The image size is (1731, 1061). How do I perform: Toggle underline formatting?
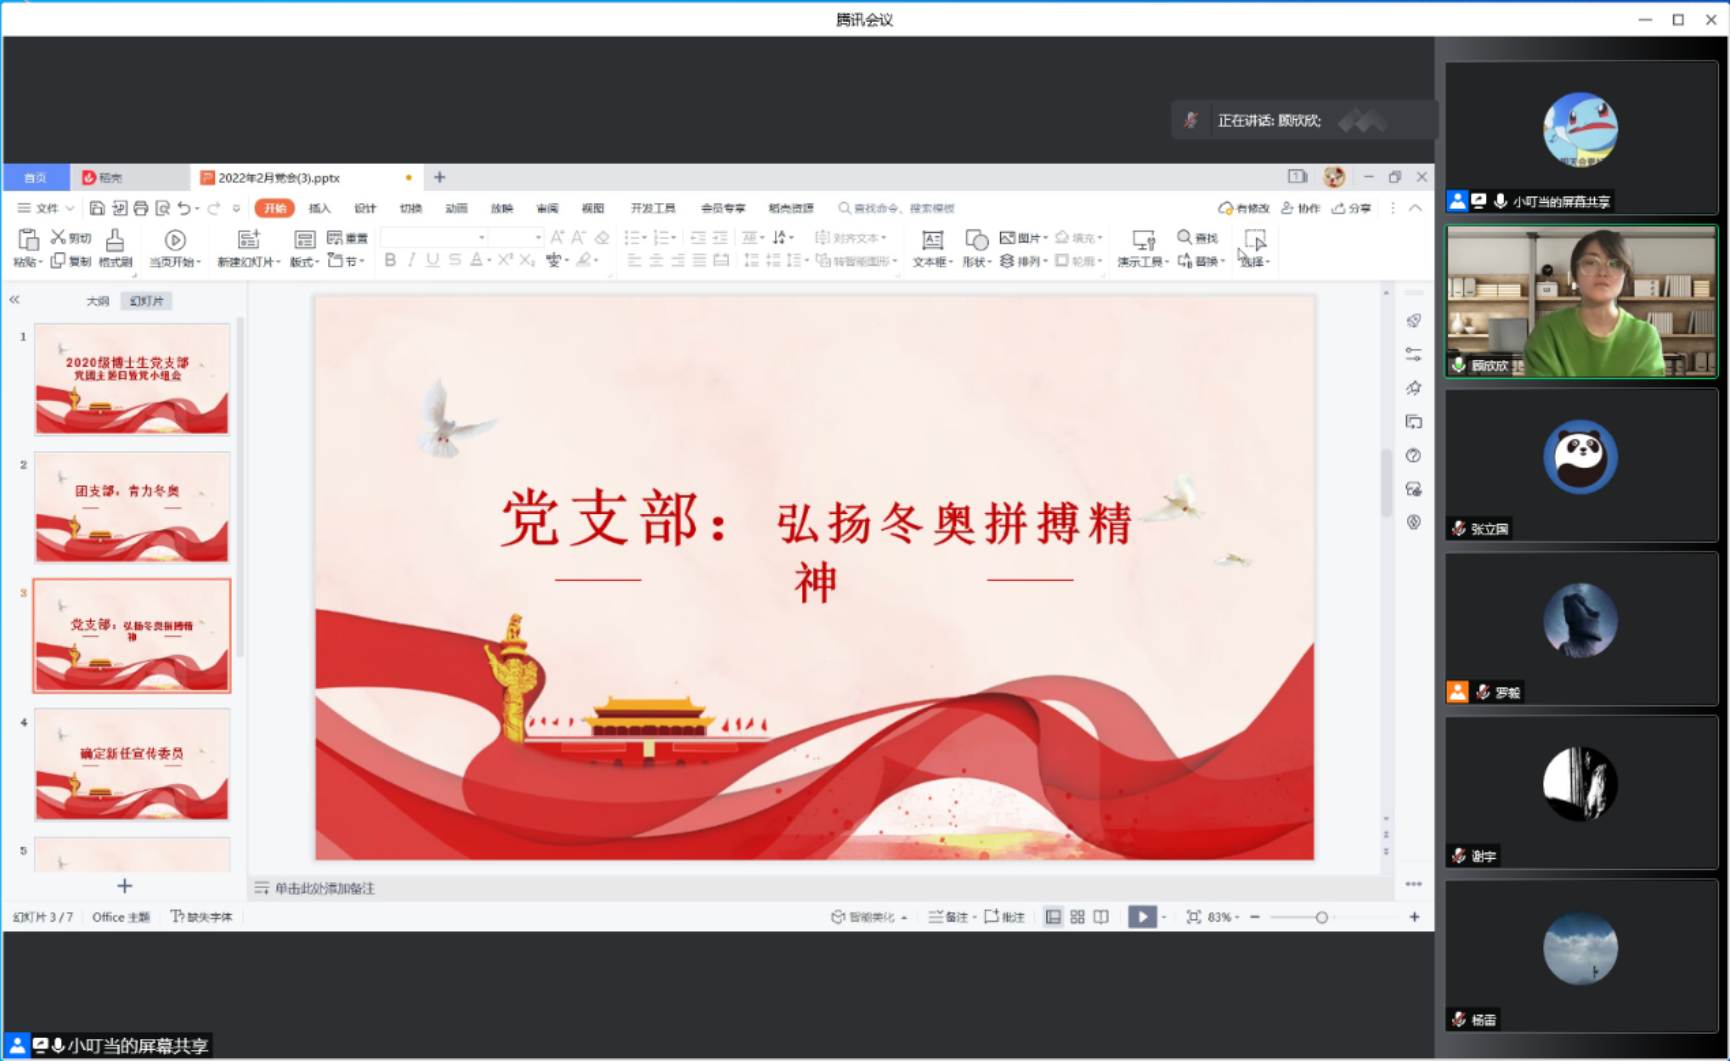[432, 260]
